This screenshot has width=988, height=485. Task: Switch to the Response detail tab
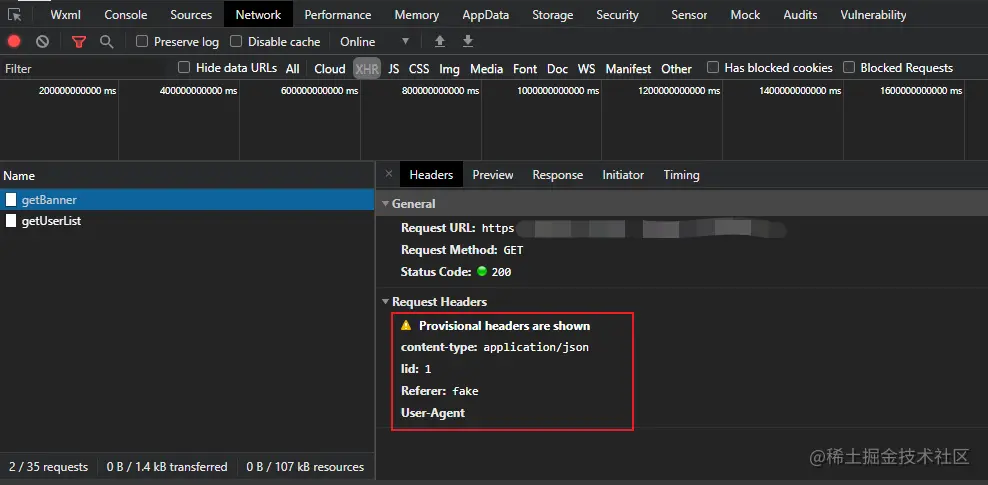tap(558, 174)
